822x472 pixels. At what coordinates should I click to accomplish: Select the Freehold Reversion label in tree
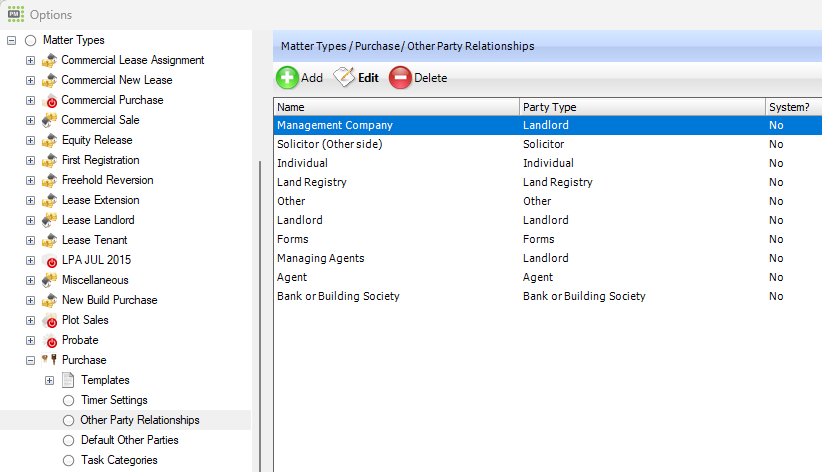click(x=107, y=180)
